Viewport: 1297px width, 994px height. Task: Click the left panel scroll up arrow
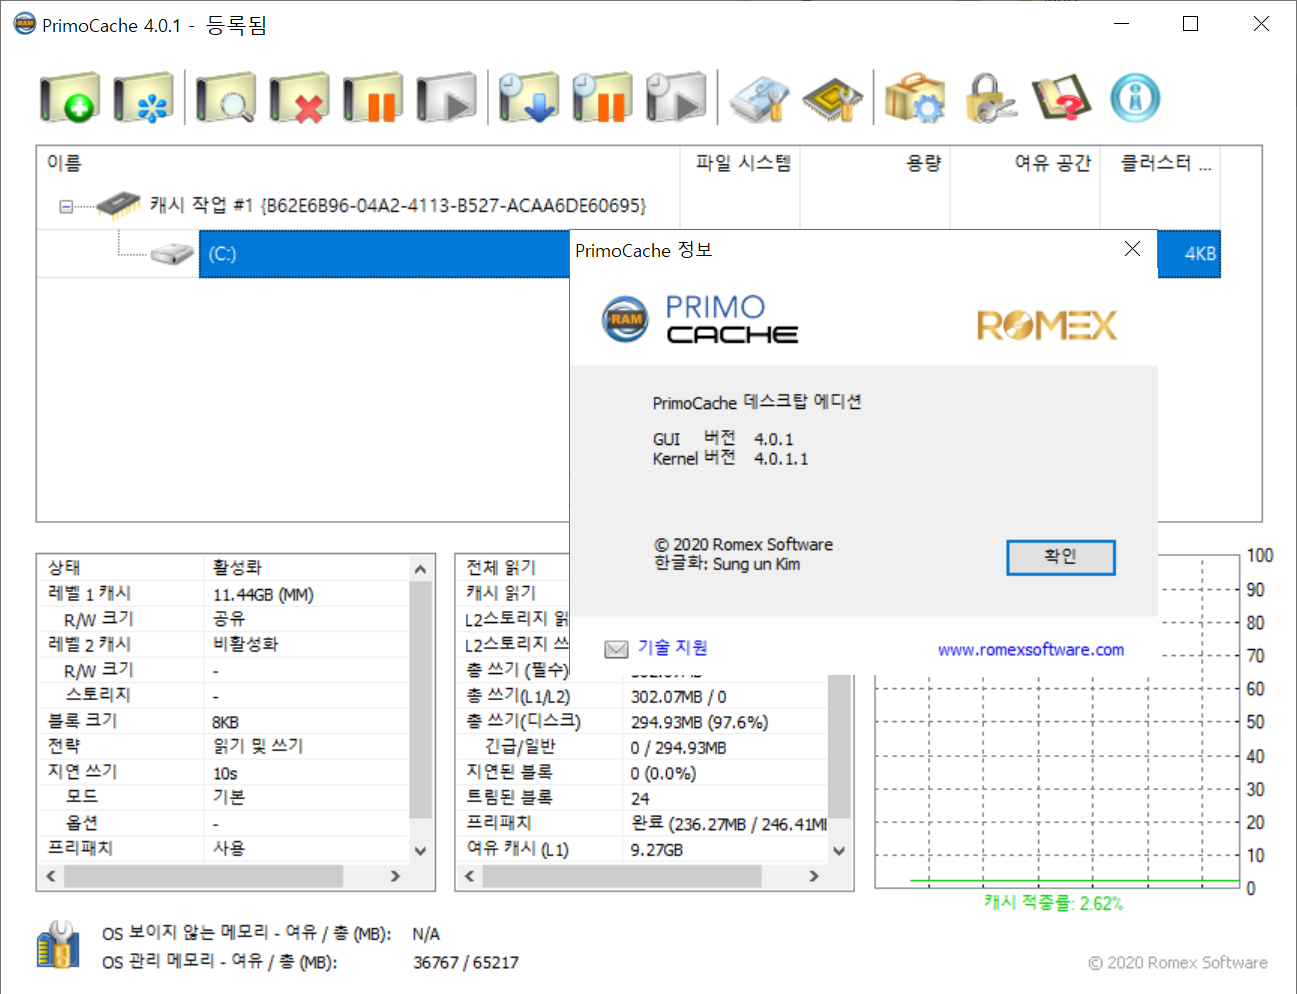[x=420, y=568]
